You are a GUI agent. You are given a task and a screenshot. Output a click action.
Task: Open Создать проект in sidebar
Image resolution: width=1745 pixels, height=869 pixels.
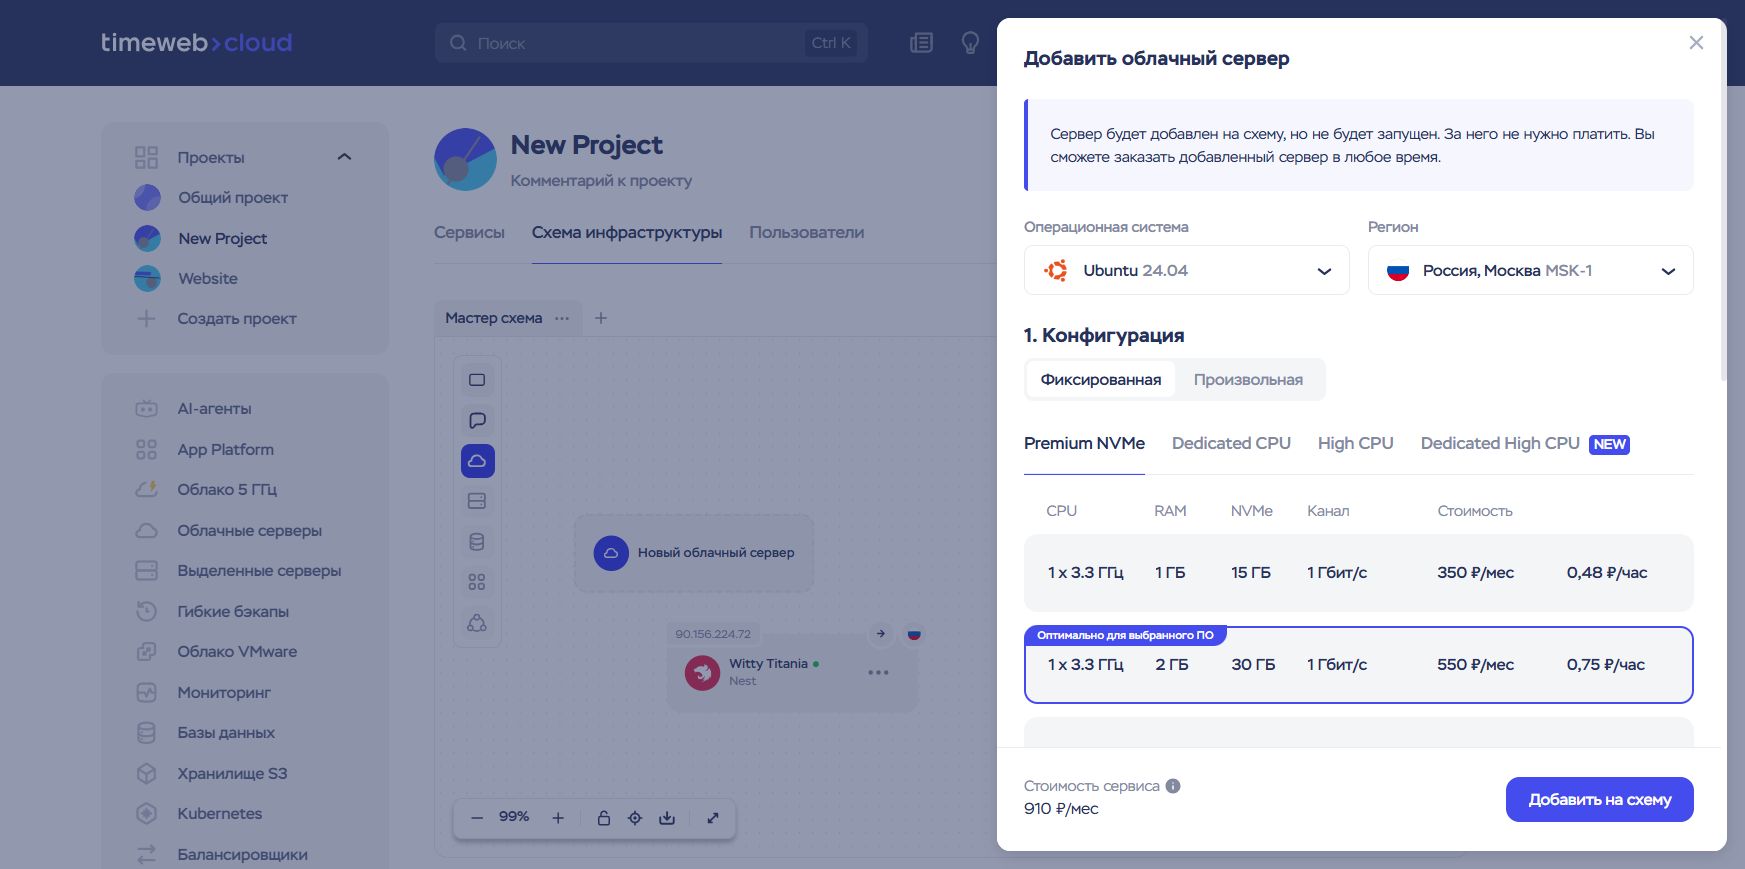point(237,319)
